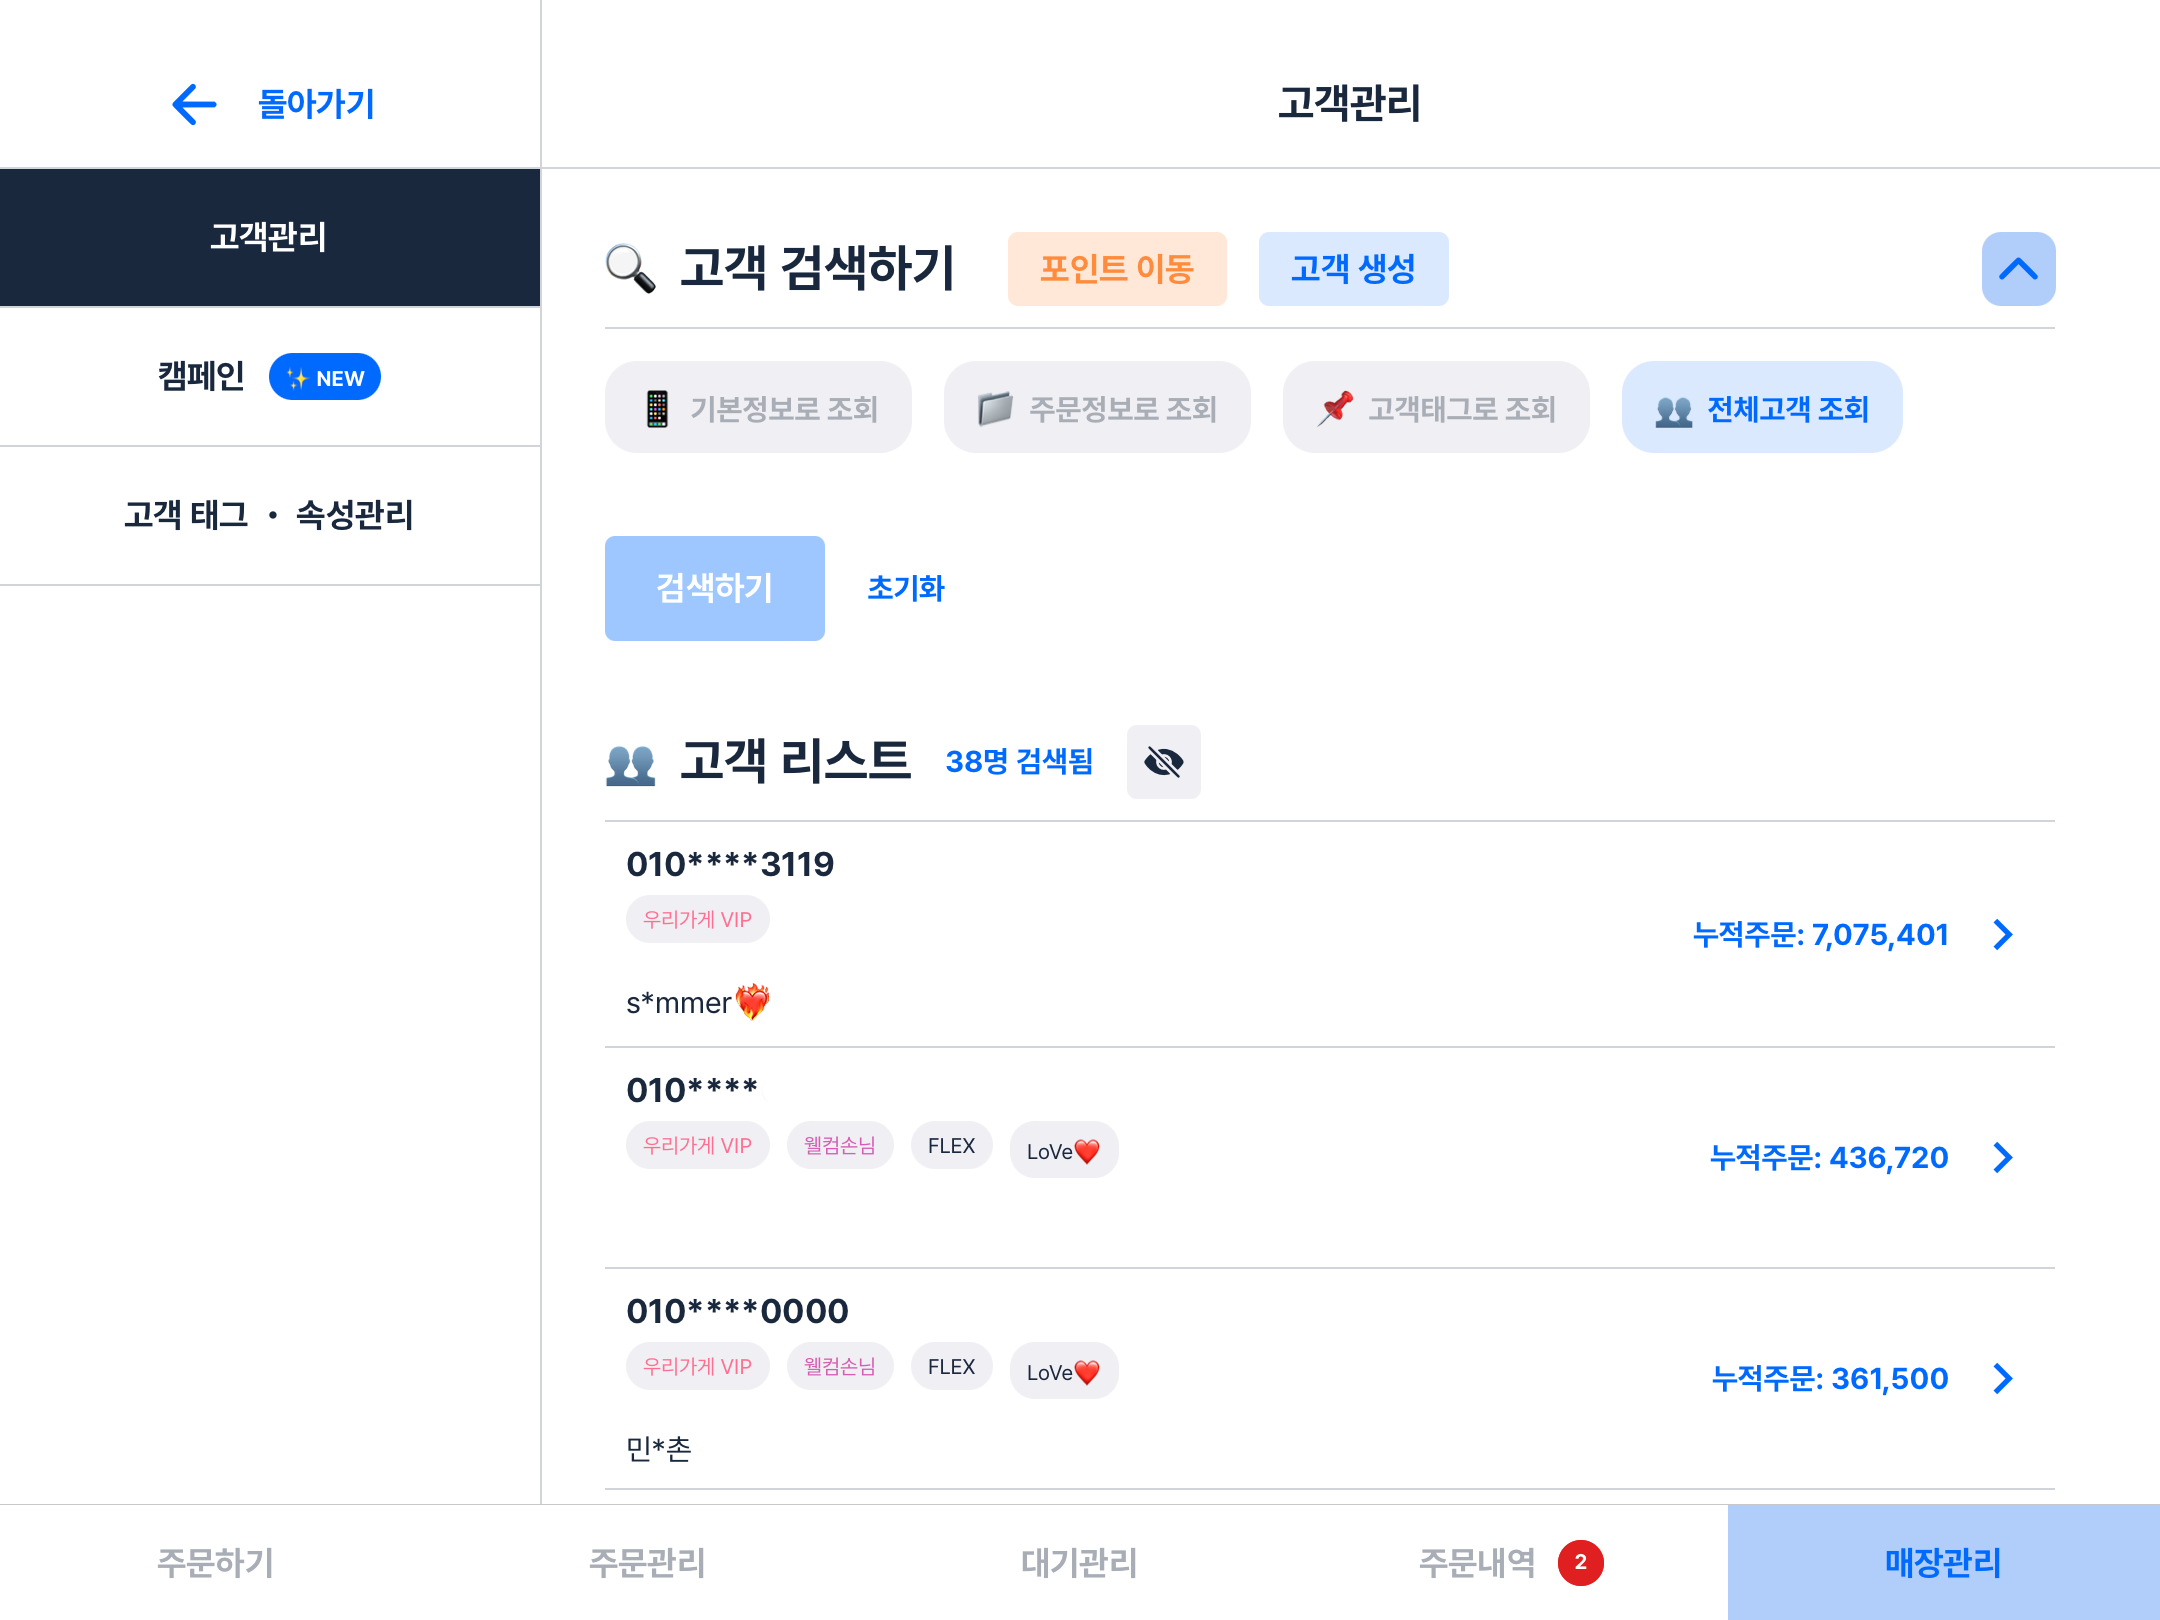Open 고객 태그 · 속성관리 menu
Image resolution: width=2160 pixels, height=1620 pixels.
(269, 515)
